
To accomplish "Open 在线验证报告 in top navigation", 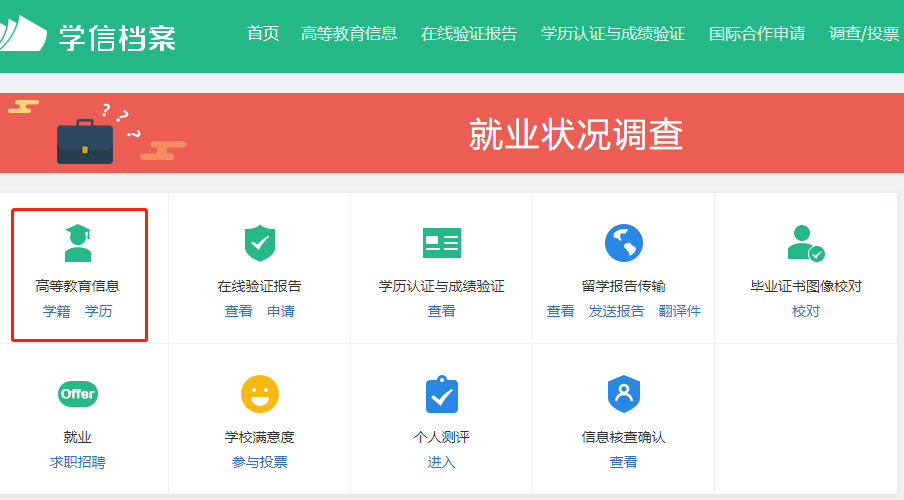I will 469,34.
